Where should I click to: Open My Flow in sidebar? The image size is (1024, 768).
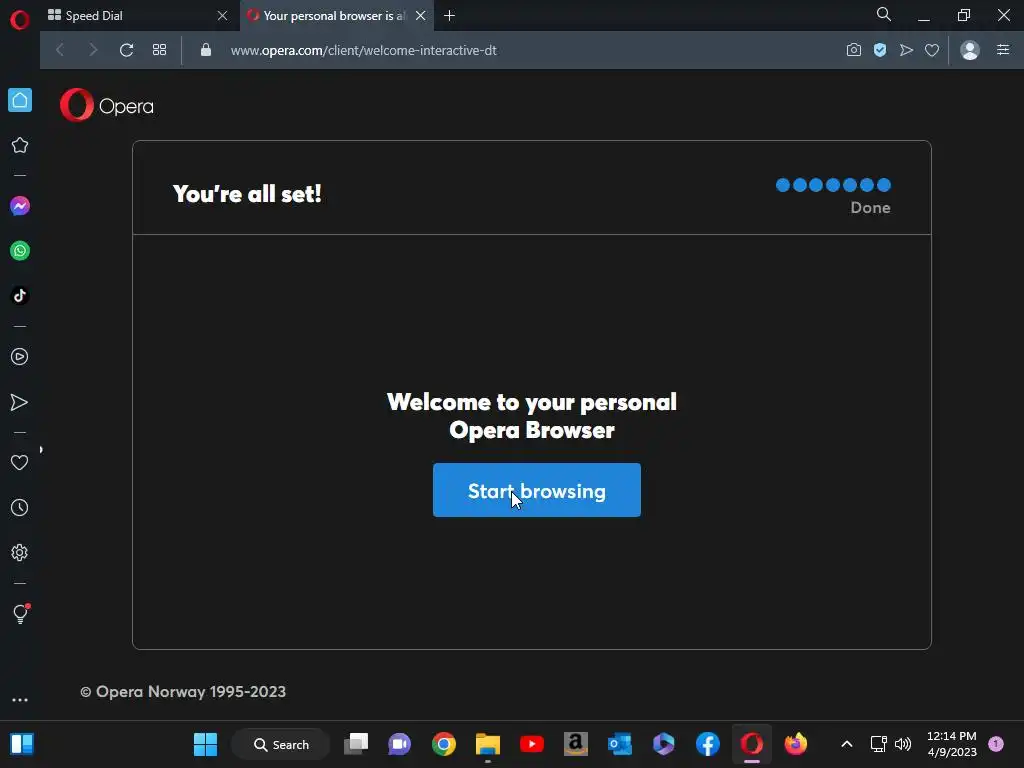click(20, 402)
